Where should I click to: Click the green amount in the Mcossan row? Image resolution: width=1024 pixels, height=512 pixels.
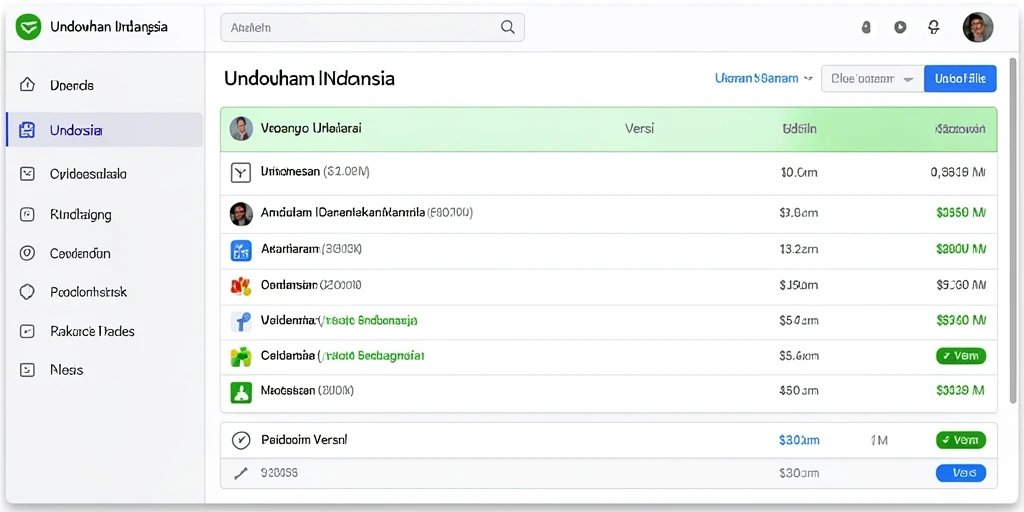[960, 391]
